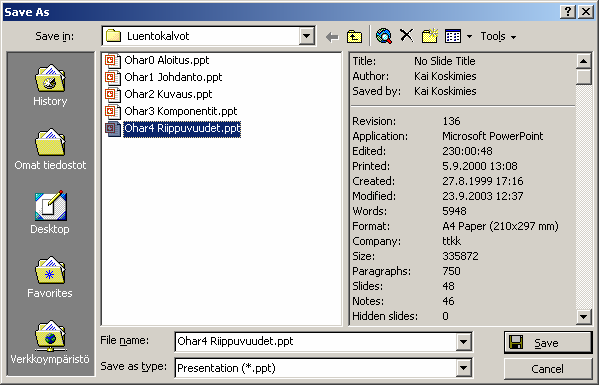Click the icon of Ohar4 Riippuvuudet.ppt
This screenshot has height=385, width=599.
(113, 128)
